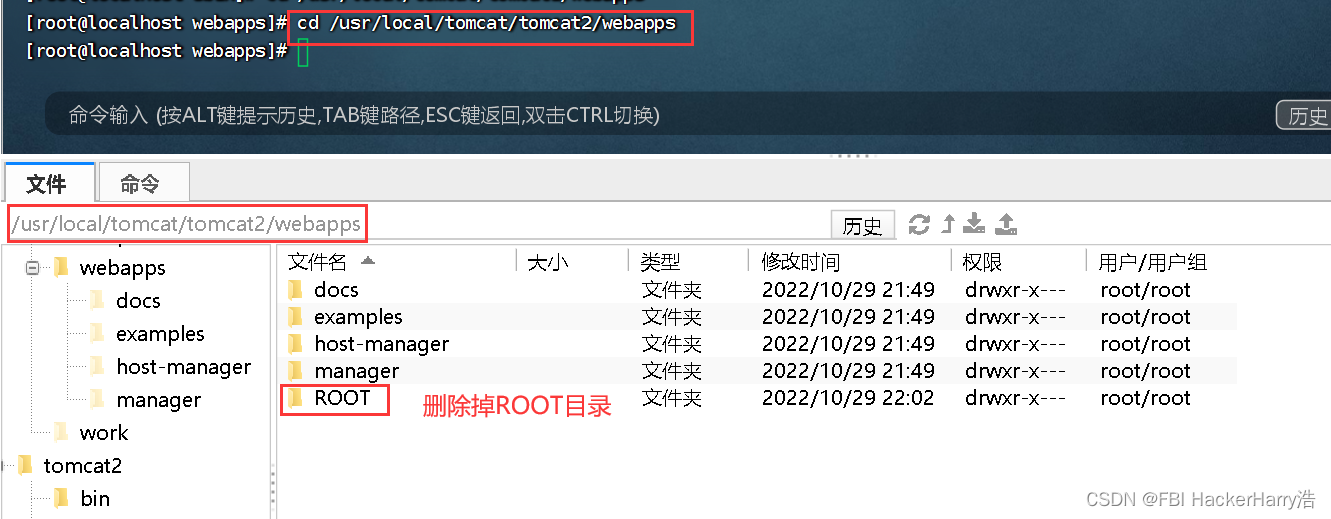Select bin folder in tree

click(x=95, y=498)
